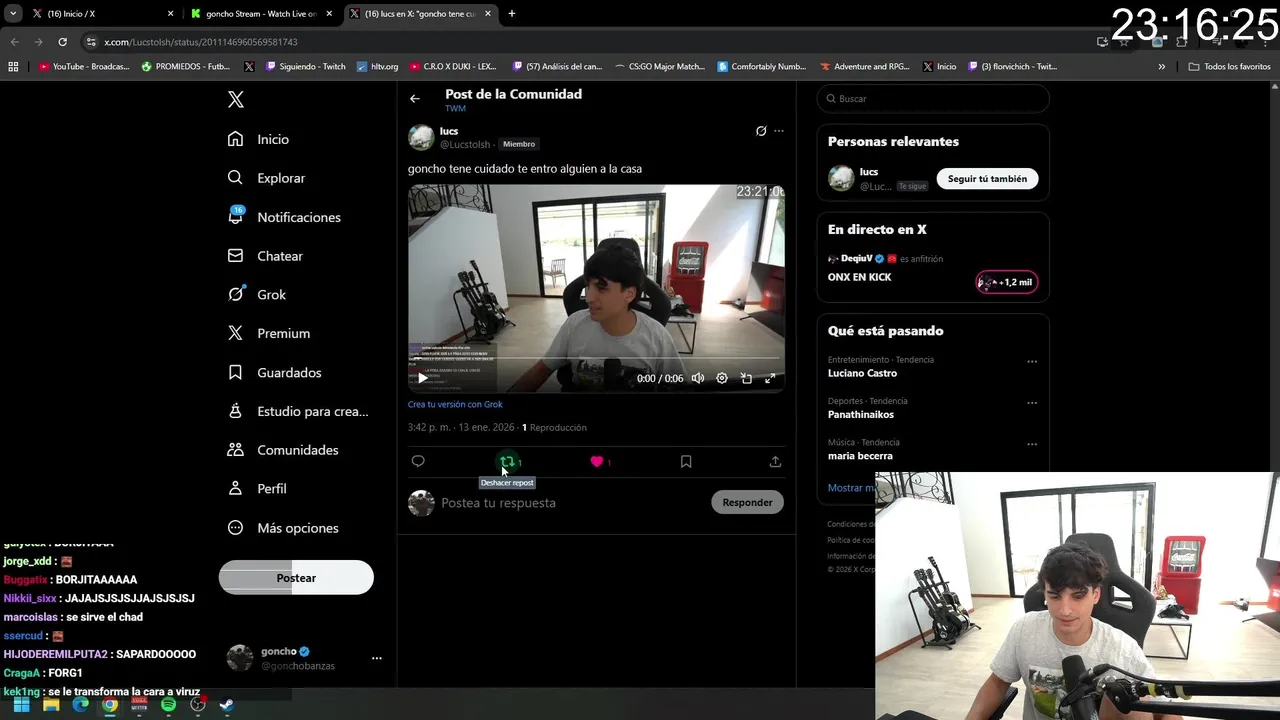
Task: Open Spotify from taskbar
Action: [x=168, y=705]
